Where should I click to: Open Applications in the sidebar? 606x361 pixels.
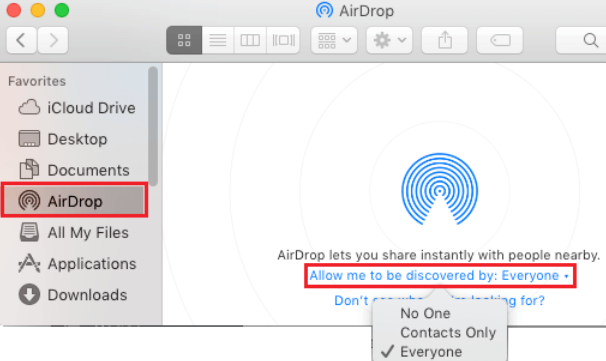[x=77, y=264]
